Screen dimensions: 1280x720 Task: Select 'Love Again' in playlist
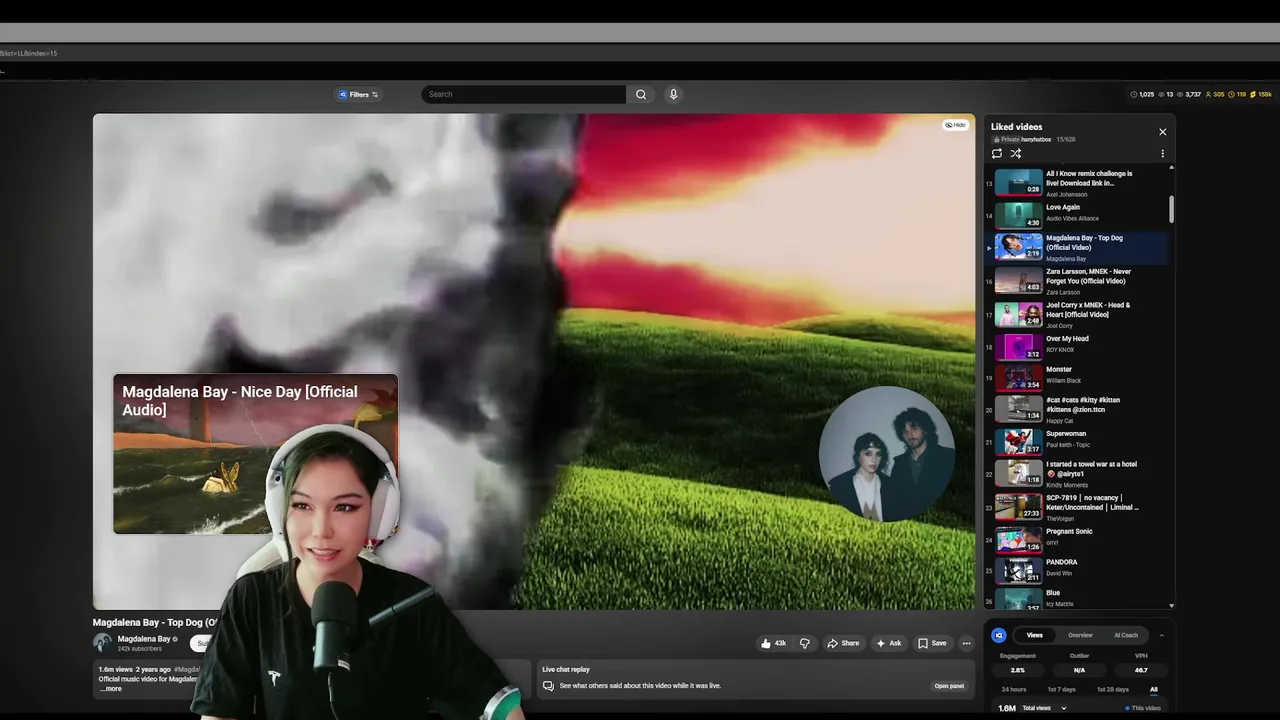(1077, 215)
